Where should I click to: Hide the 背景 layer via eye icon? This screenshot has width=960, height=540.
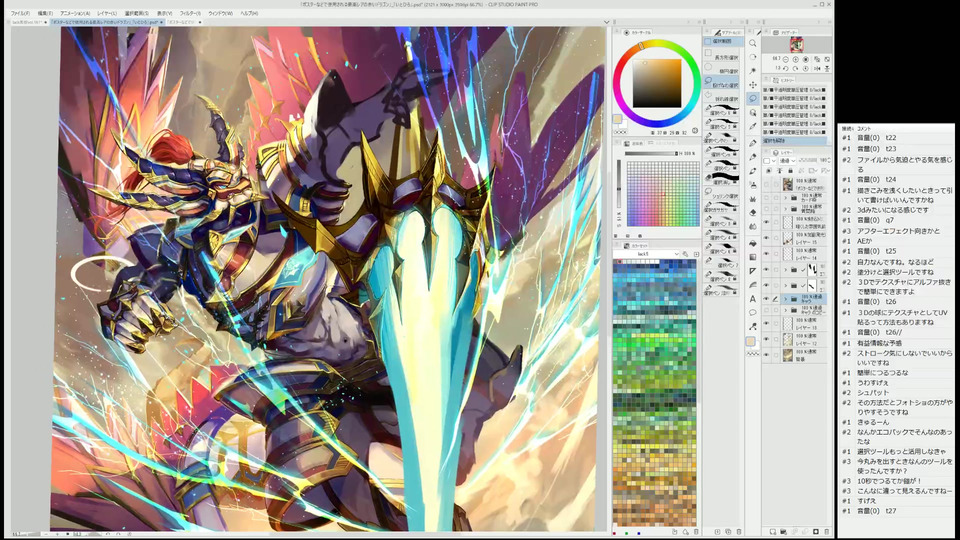pyautogui.click(x=766, y=354)
